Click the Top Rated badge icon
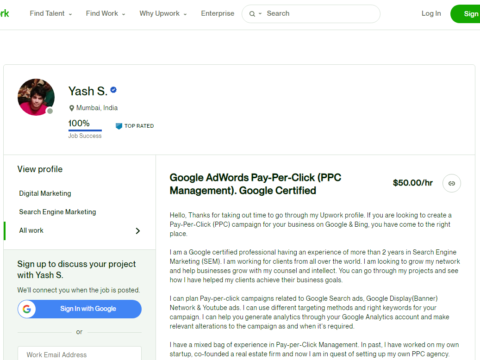Image resolution: width=480 pixels, height=360 pixels. [119, 126]
